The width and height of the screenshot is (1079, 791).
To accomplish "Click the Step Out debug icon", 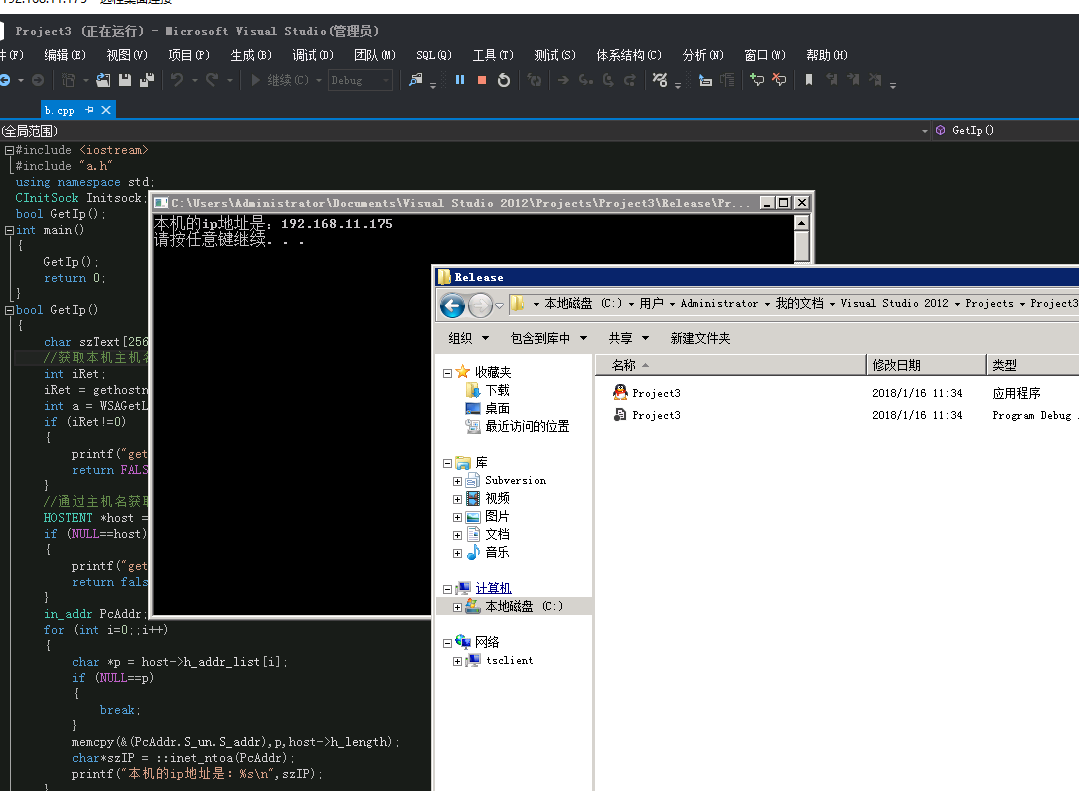I will [x=630, y=80].
